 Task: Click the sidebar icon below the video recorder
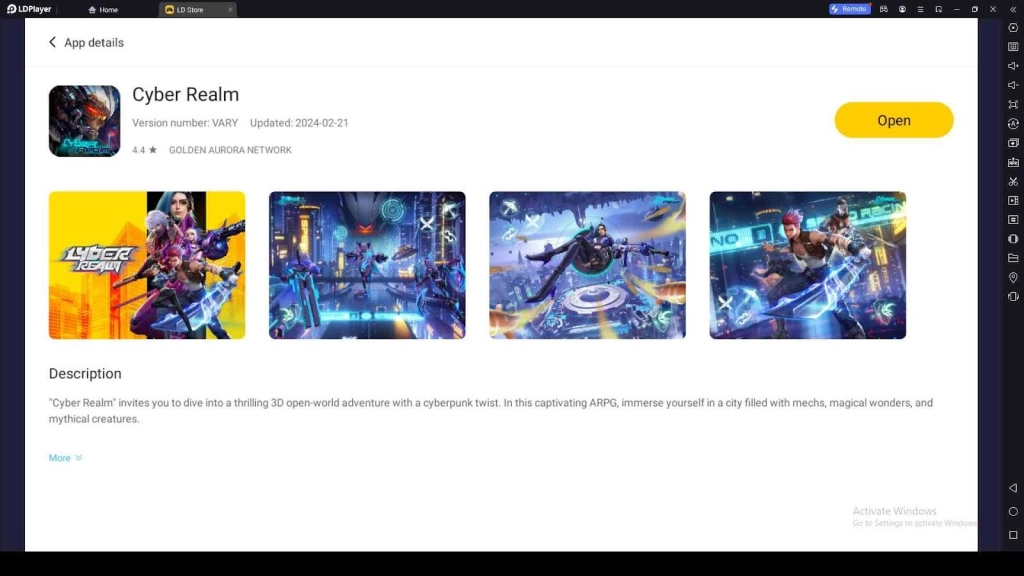point(1013,220)
